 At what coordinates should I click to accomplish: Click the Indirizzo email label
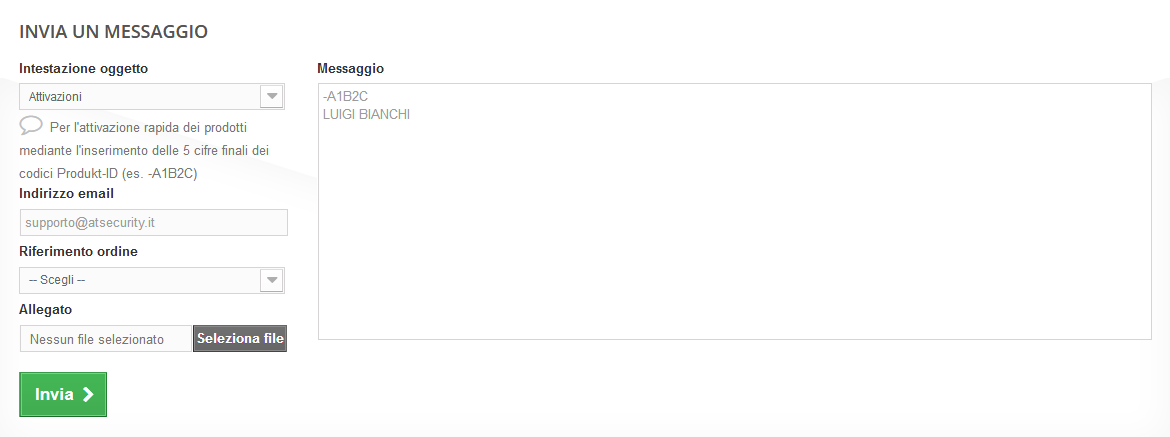pyautogui.click(x=66, y=194)
